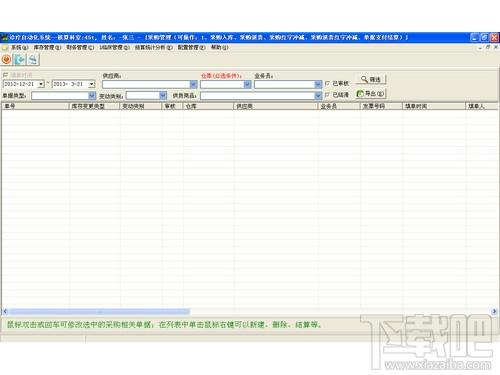Image resolution: width=500 pixels, height=375 pixels.
Task: Expand the 单据类型 combo box
Action: coord(92,96)
